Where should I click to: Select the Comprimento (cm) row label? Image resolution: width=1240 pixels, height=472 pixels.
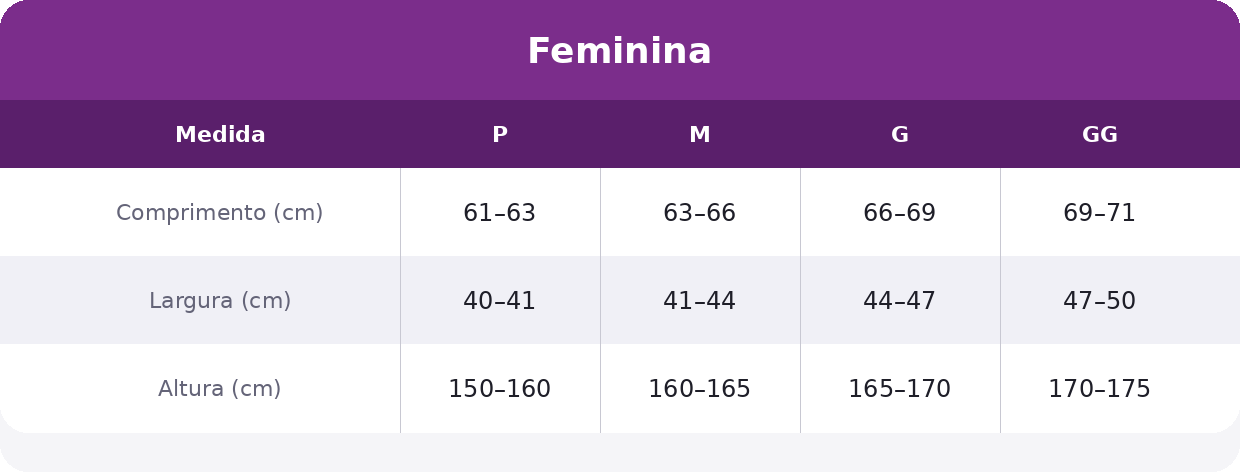220,213
